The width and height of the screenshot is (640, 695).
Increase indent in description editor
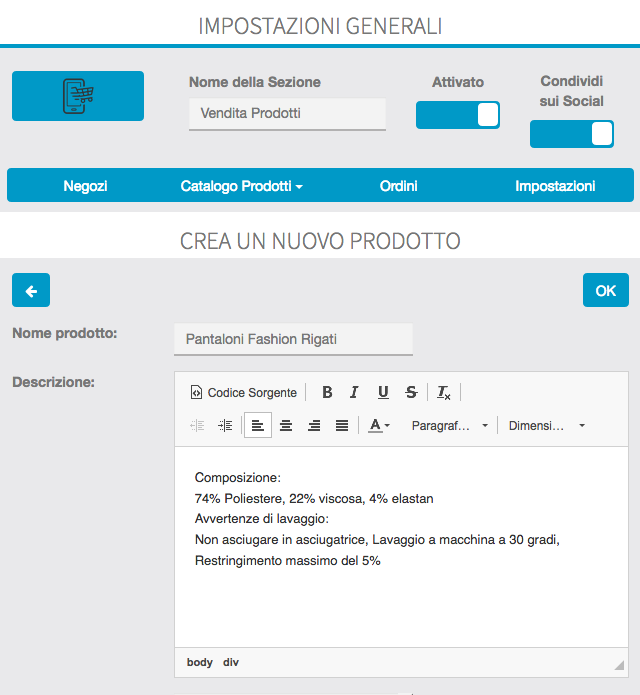pos(225,425)
